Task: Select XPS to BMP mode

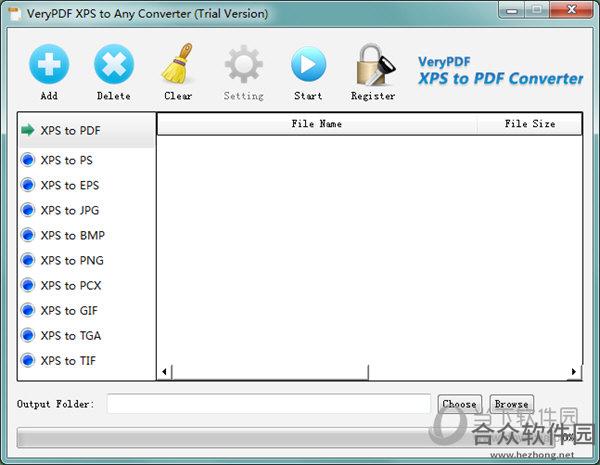Action: point(62,235)
